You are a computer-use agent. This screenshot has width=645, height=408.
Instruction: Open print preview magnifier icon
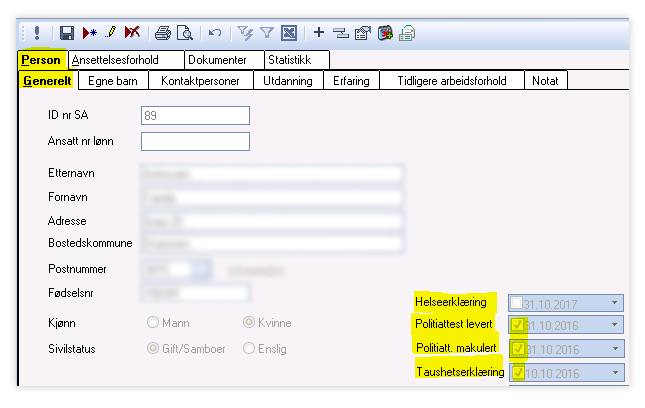[x=185, y=33]
